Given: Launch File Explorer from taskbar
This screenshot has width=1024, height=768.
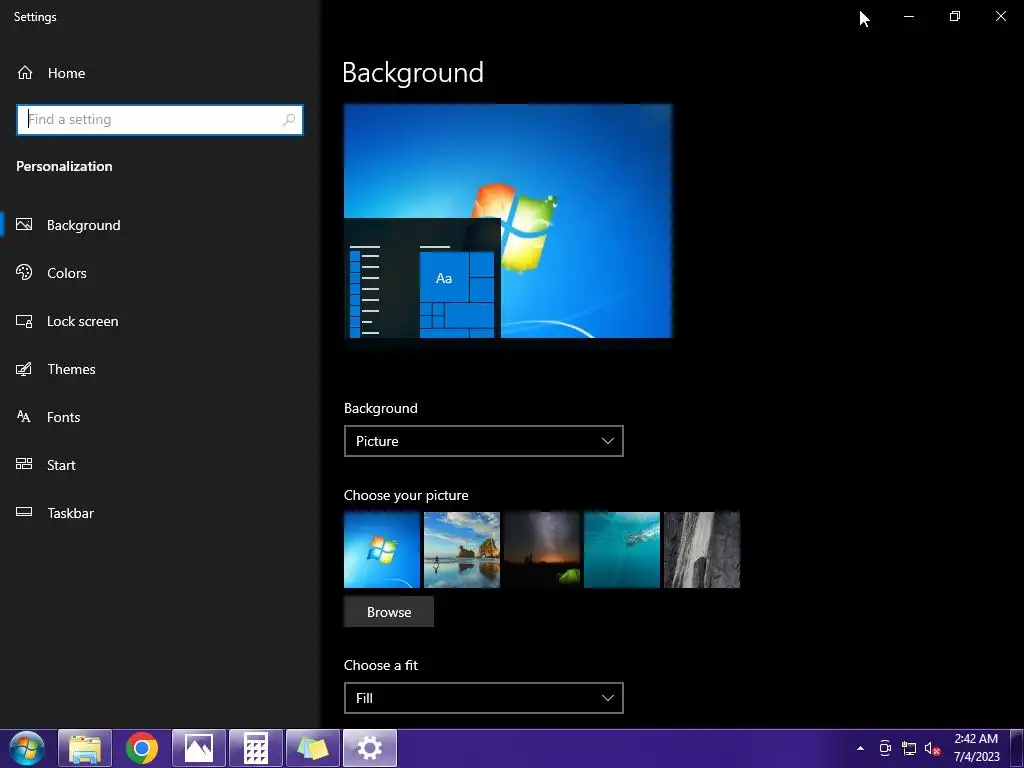Looking at the screenshot, I should point(85,748).
